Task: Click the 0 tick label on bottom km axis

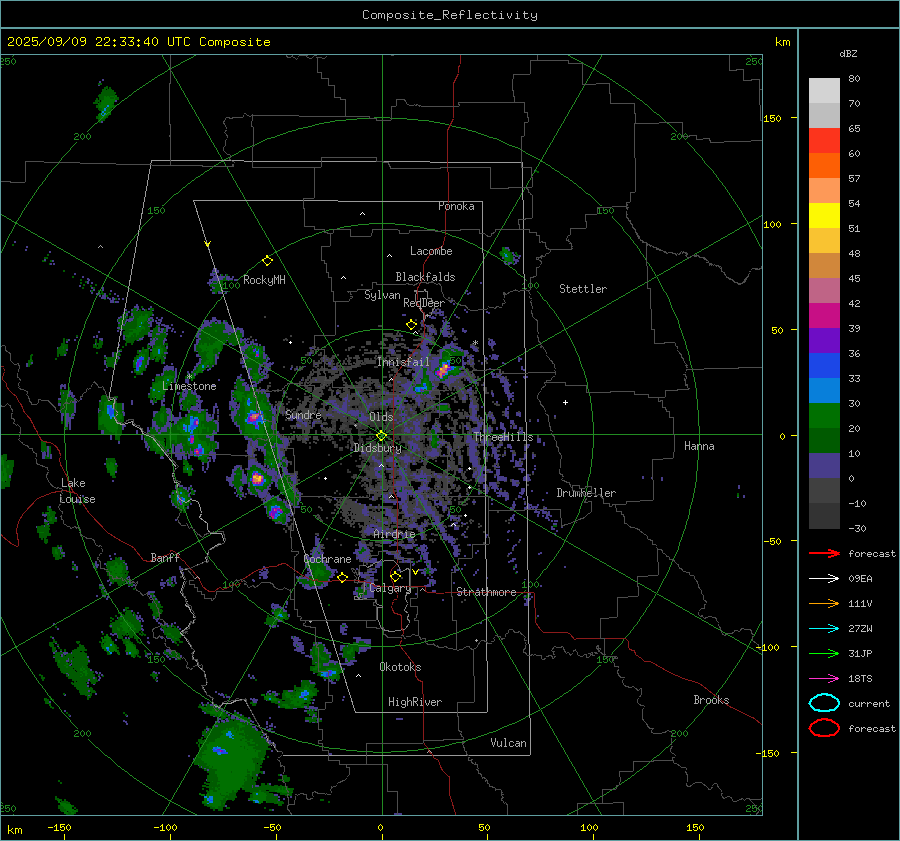Action: click(x=380, y=827)
